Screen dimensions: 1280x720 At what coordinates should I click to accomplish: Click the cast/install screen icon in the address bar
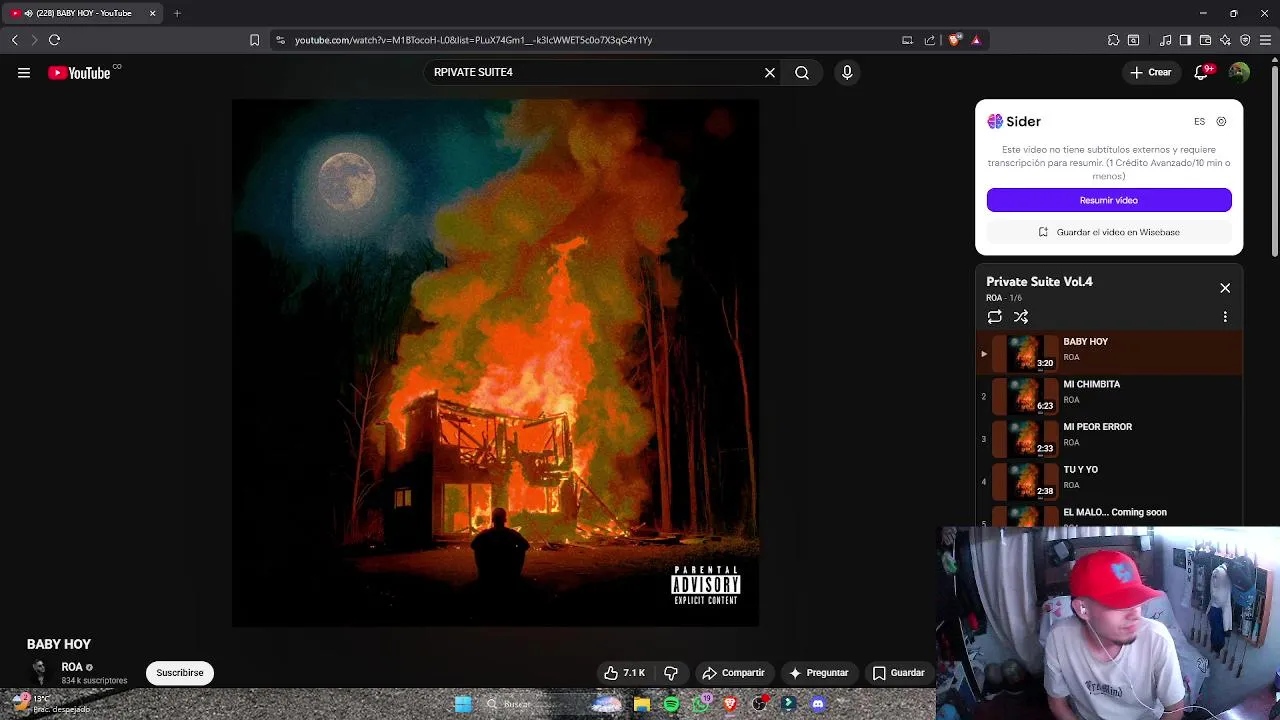pyautogui.click(x=907, y=40)
